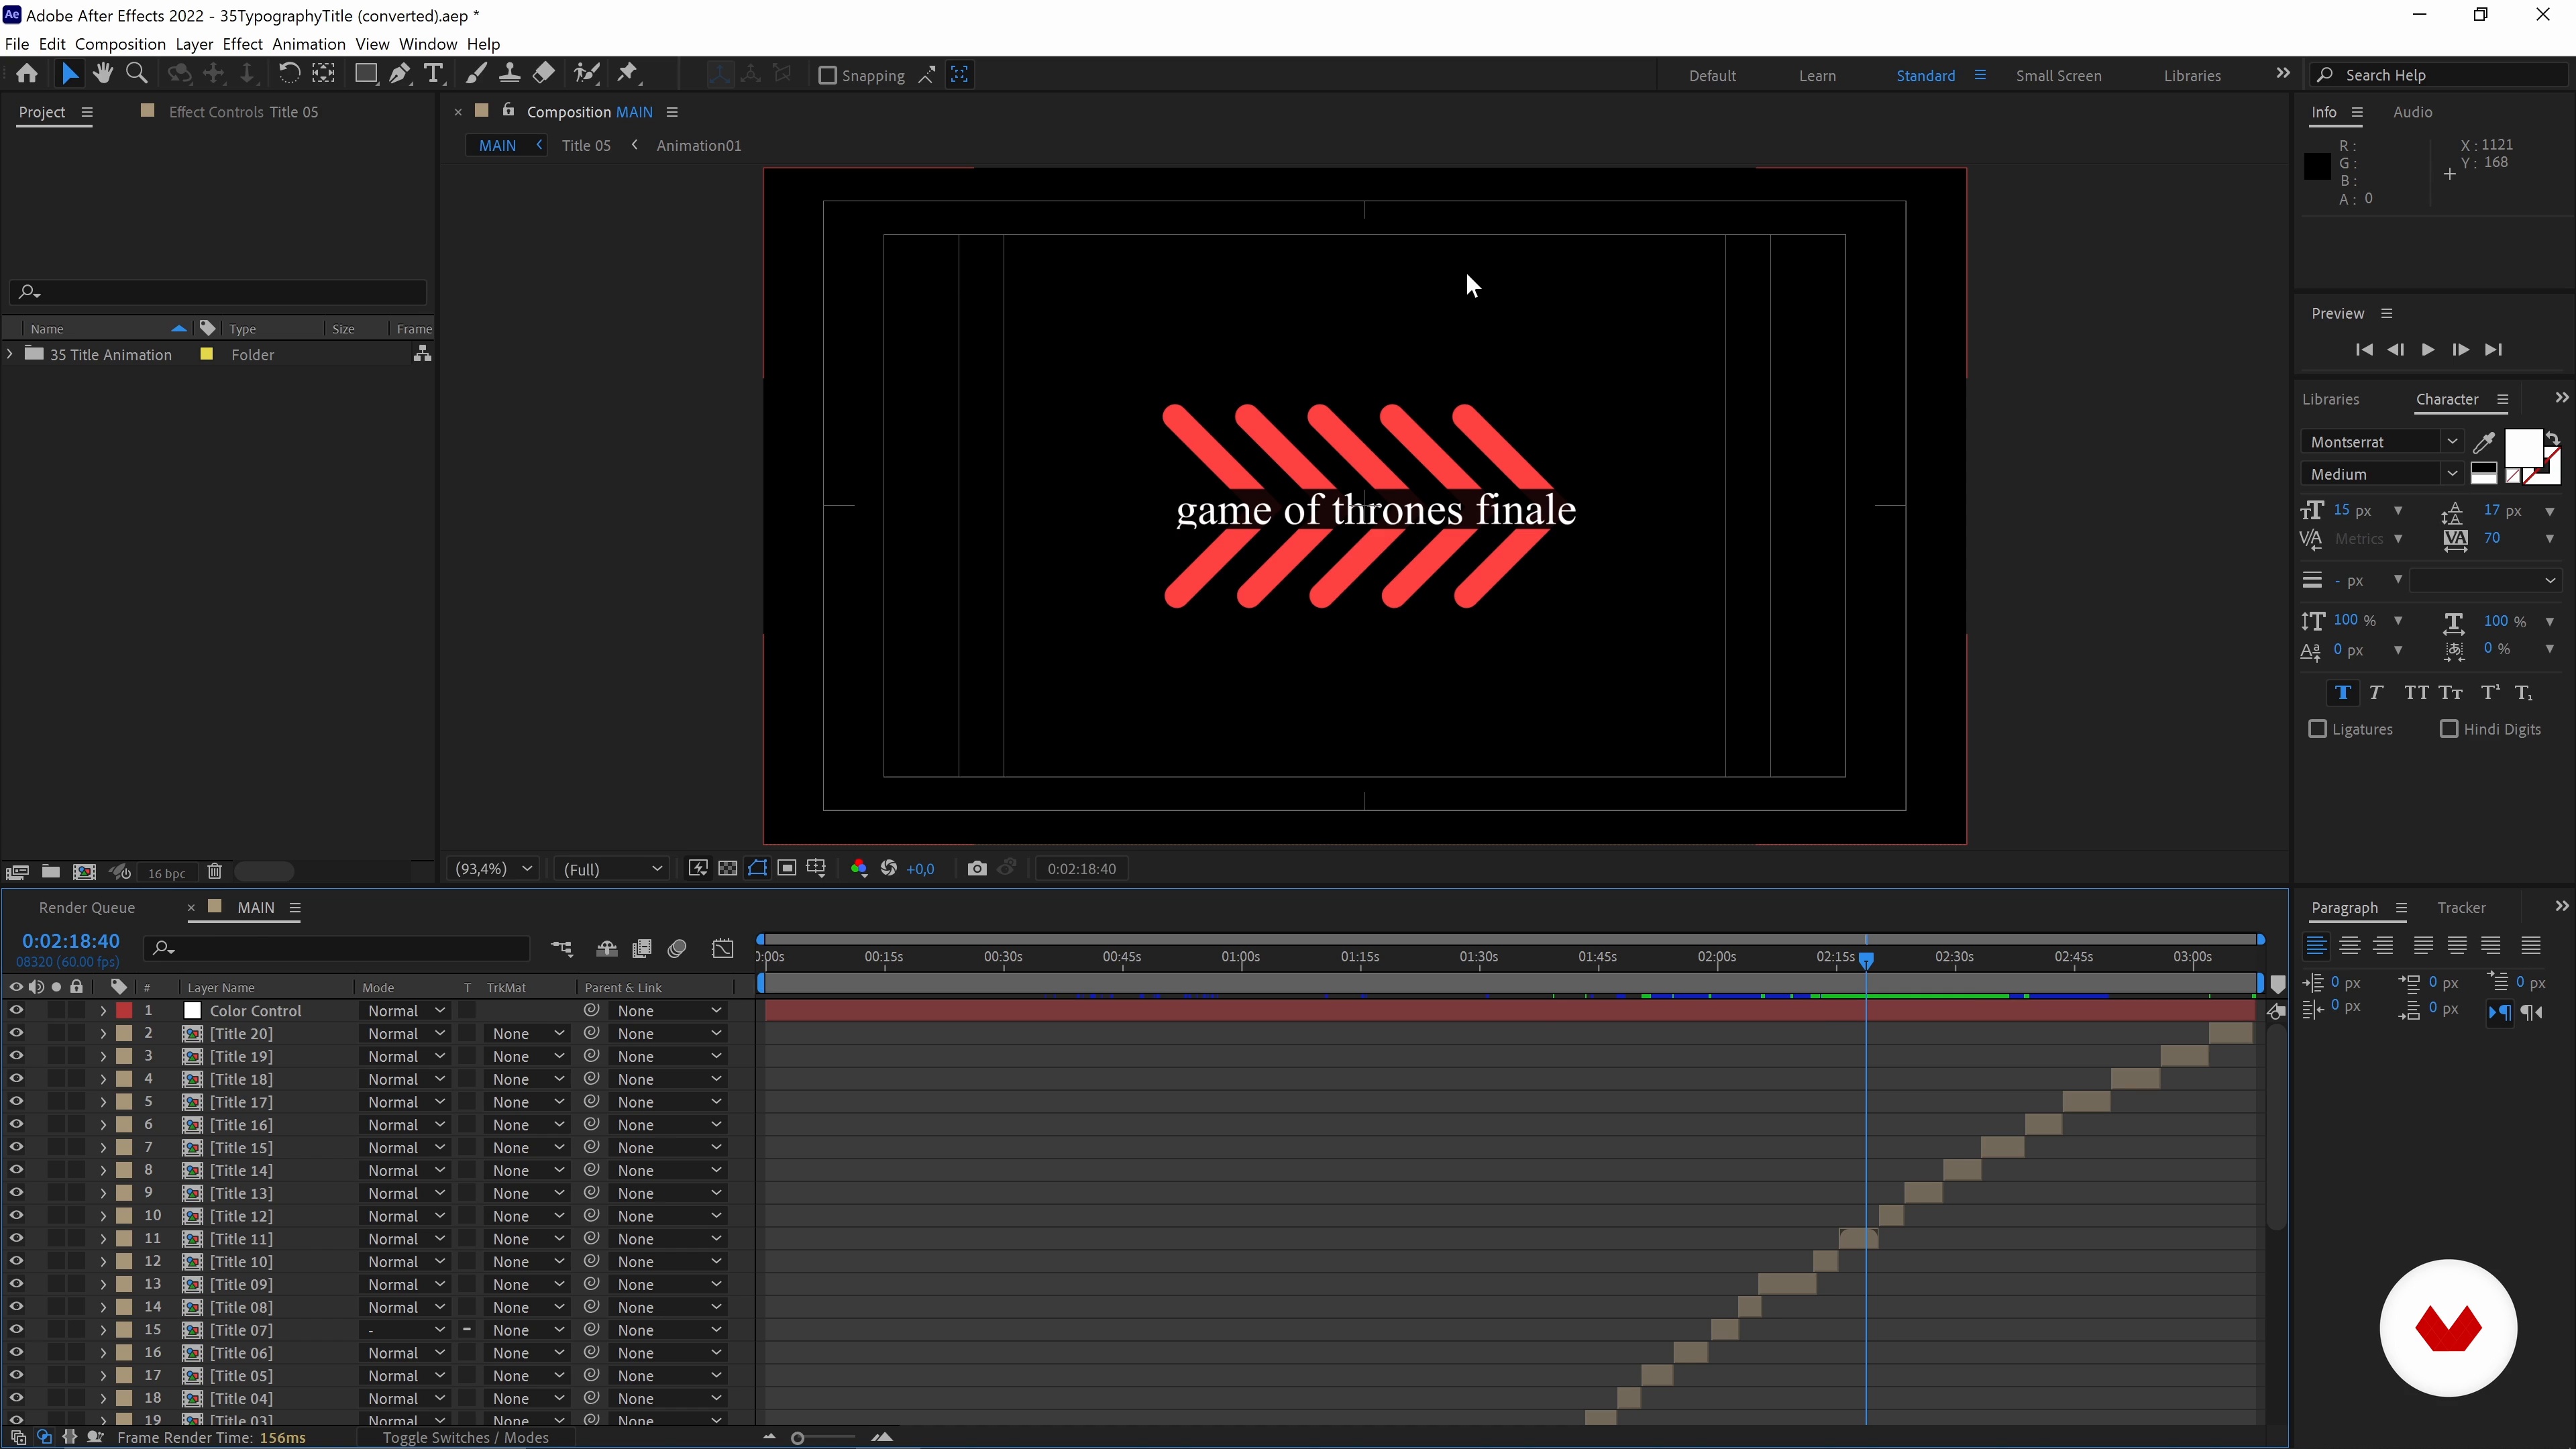This screenshot has width=2576, height=1449.
Task: Select the Horizontal Type tool
Action: pos(433,73)
